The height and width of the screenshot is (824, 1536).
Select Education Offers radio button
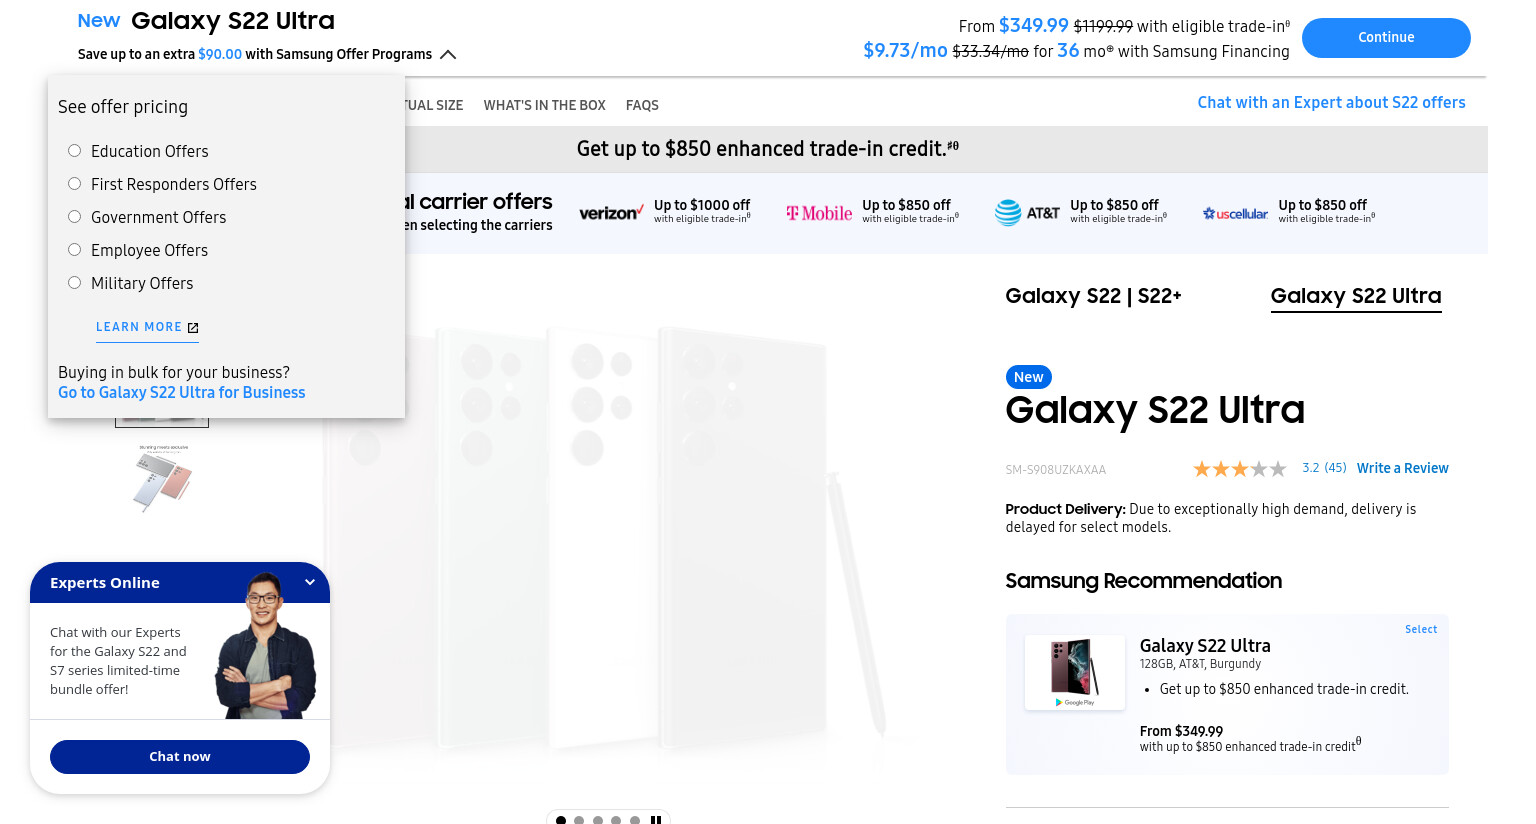(74, 151)
